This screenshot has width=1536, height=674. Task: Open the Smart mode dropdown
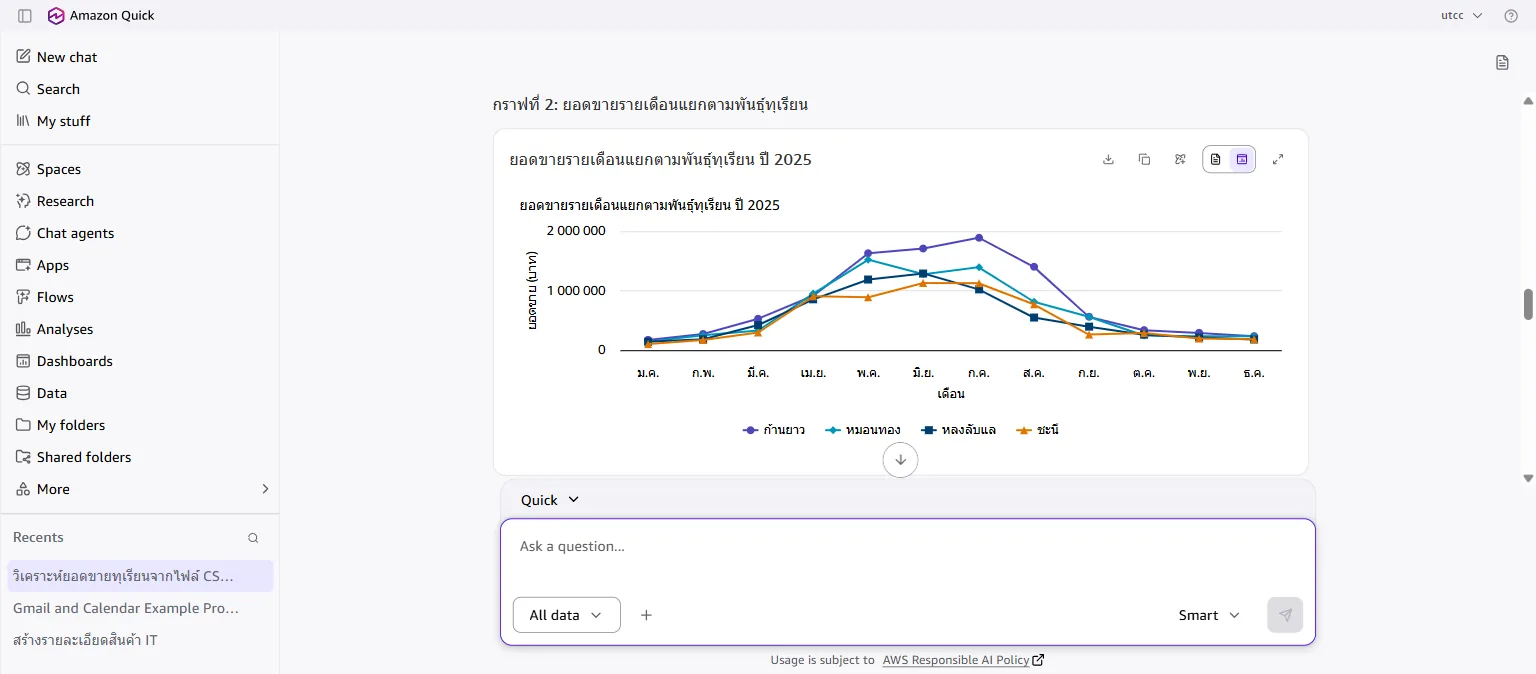coord(1209,615)
